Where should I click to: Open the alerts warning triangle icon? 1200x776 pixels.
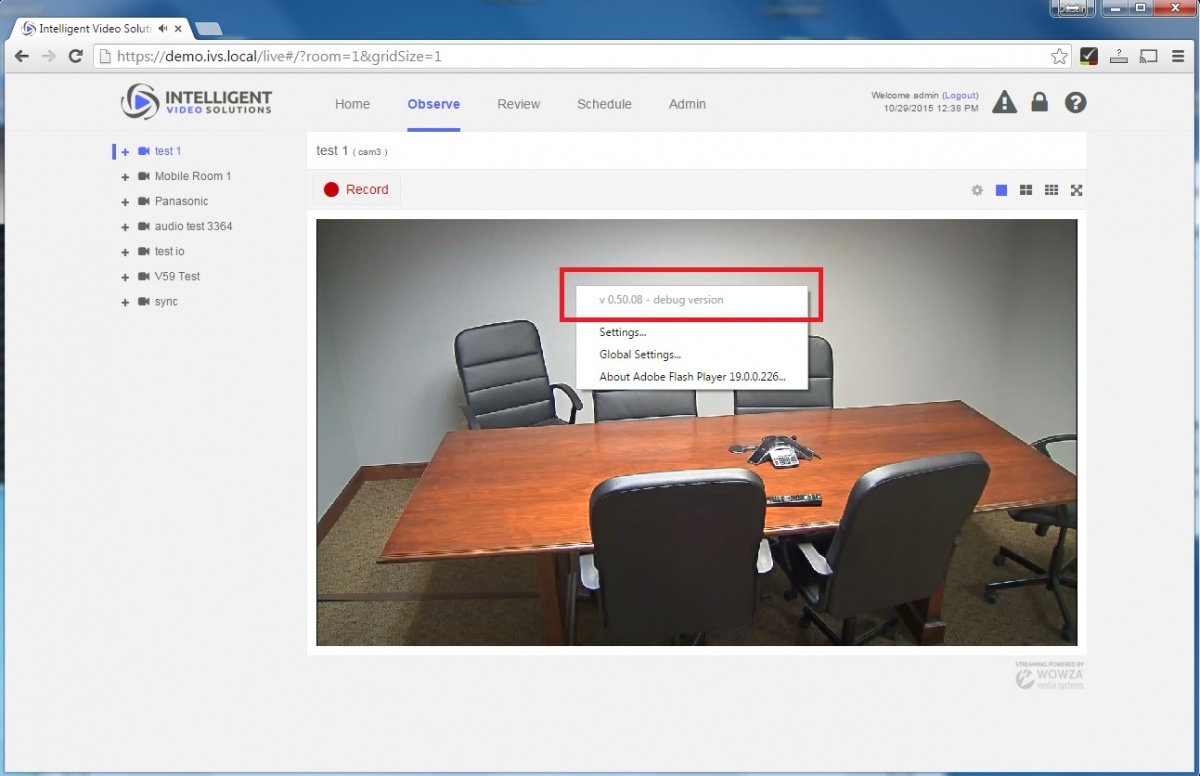[x=1004, y=102]
